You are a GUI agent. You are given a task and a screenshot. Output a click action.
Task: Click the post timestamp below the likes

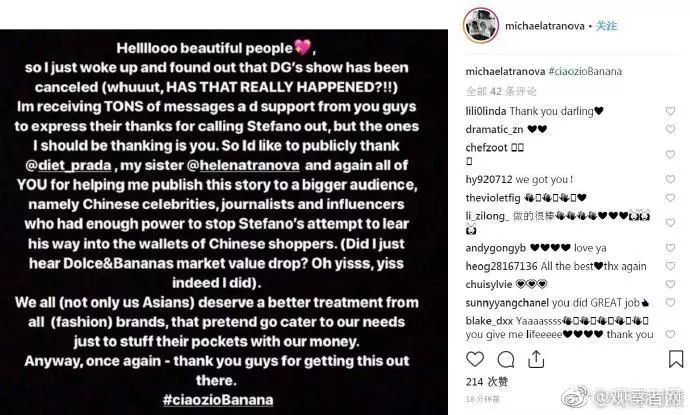tap(482, 398)
